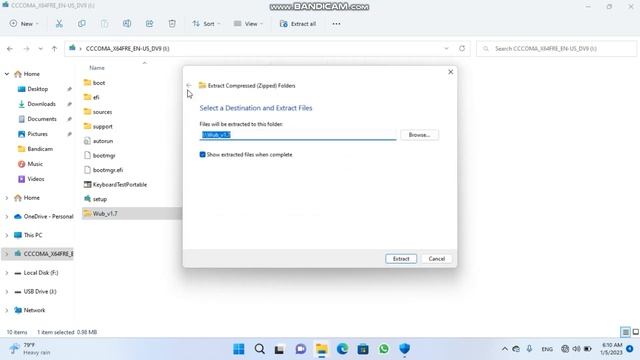Open Microsoft Edge from the taskbar
This screenshot has height=360, width=640.
click(342, 349)
